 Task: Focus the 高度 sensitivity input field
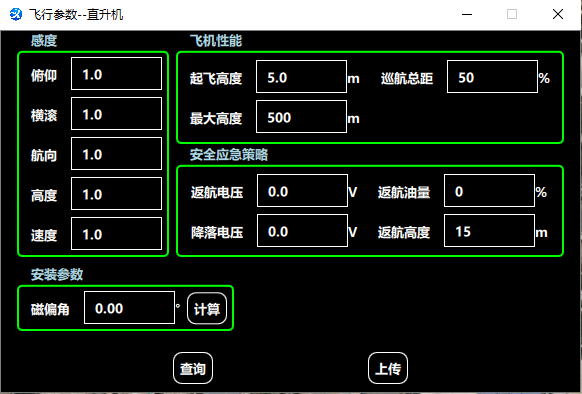click(116, 193)
